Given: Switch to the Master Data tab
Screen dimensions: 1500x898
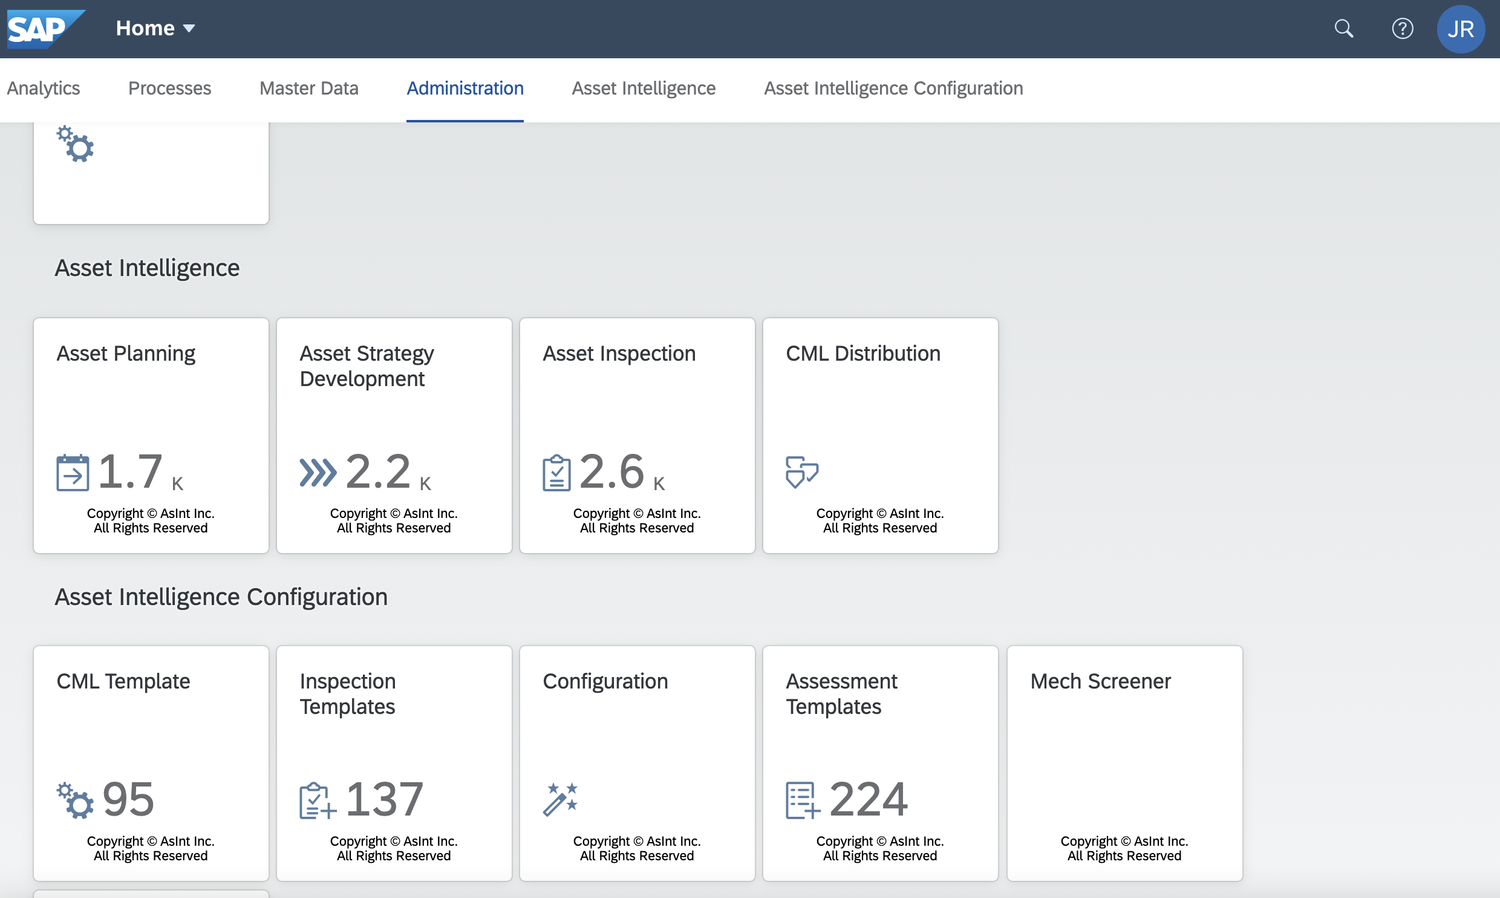Looking at the screenshot, I should [x=309, y=89].
